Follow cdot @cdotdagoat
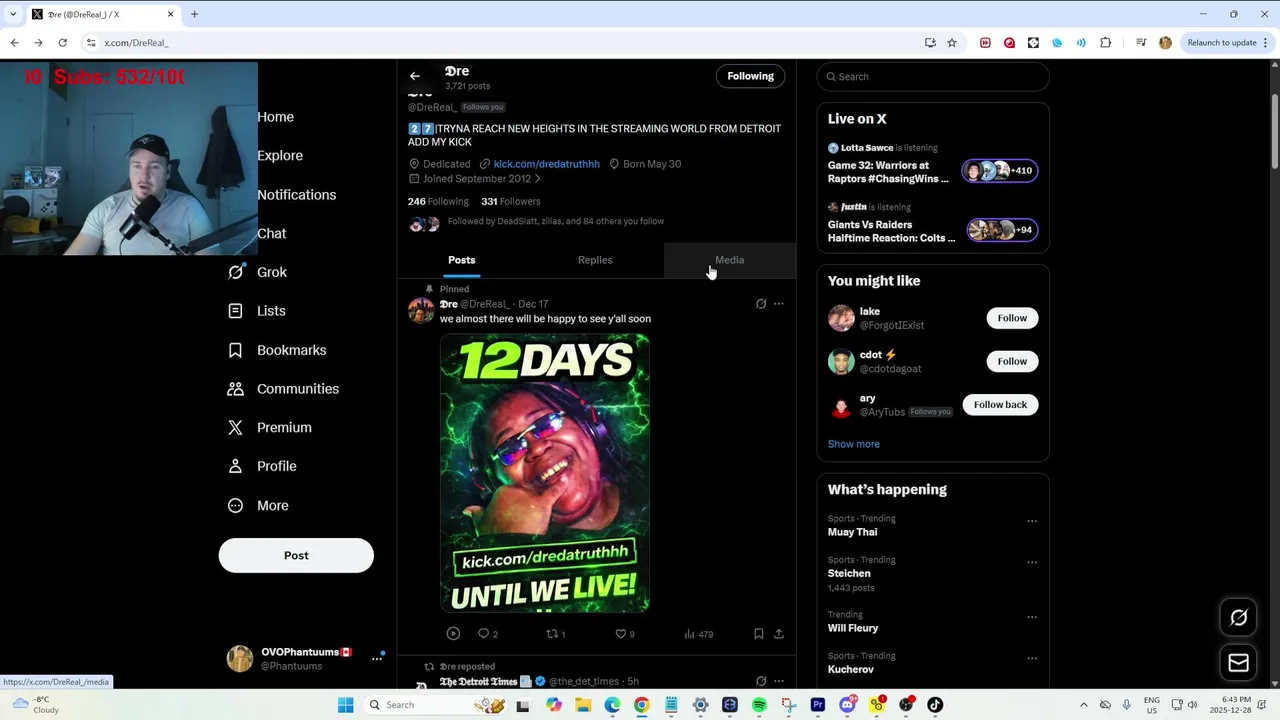 [x=1012, y=361]
